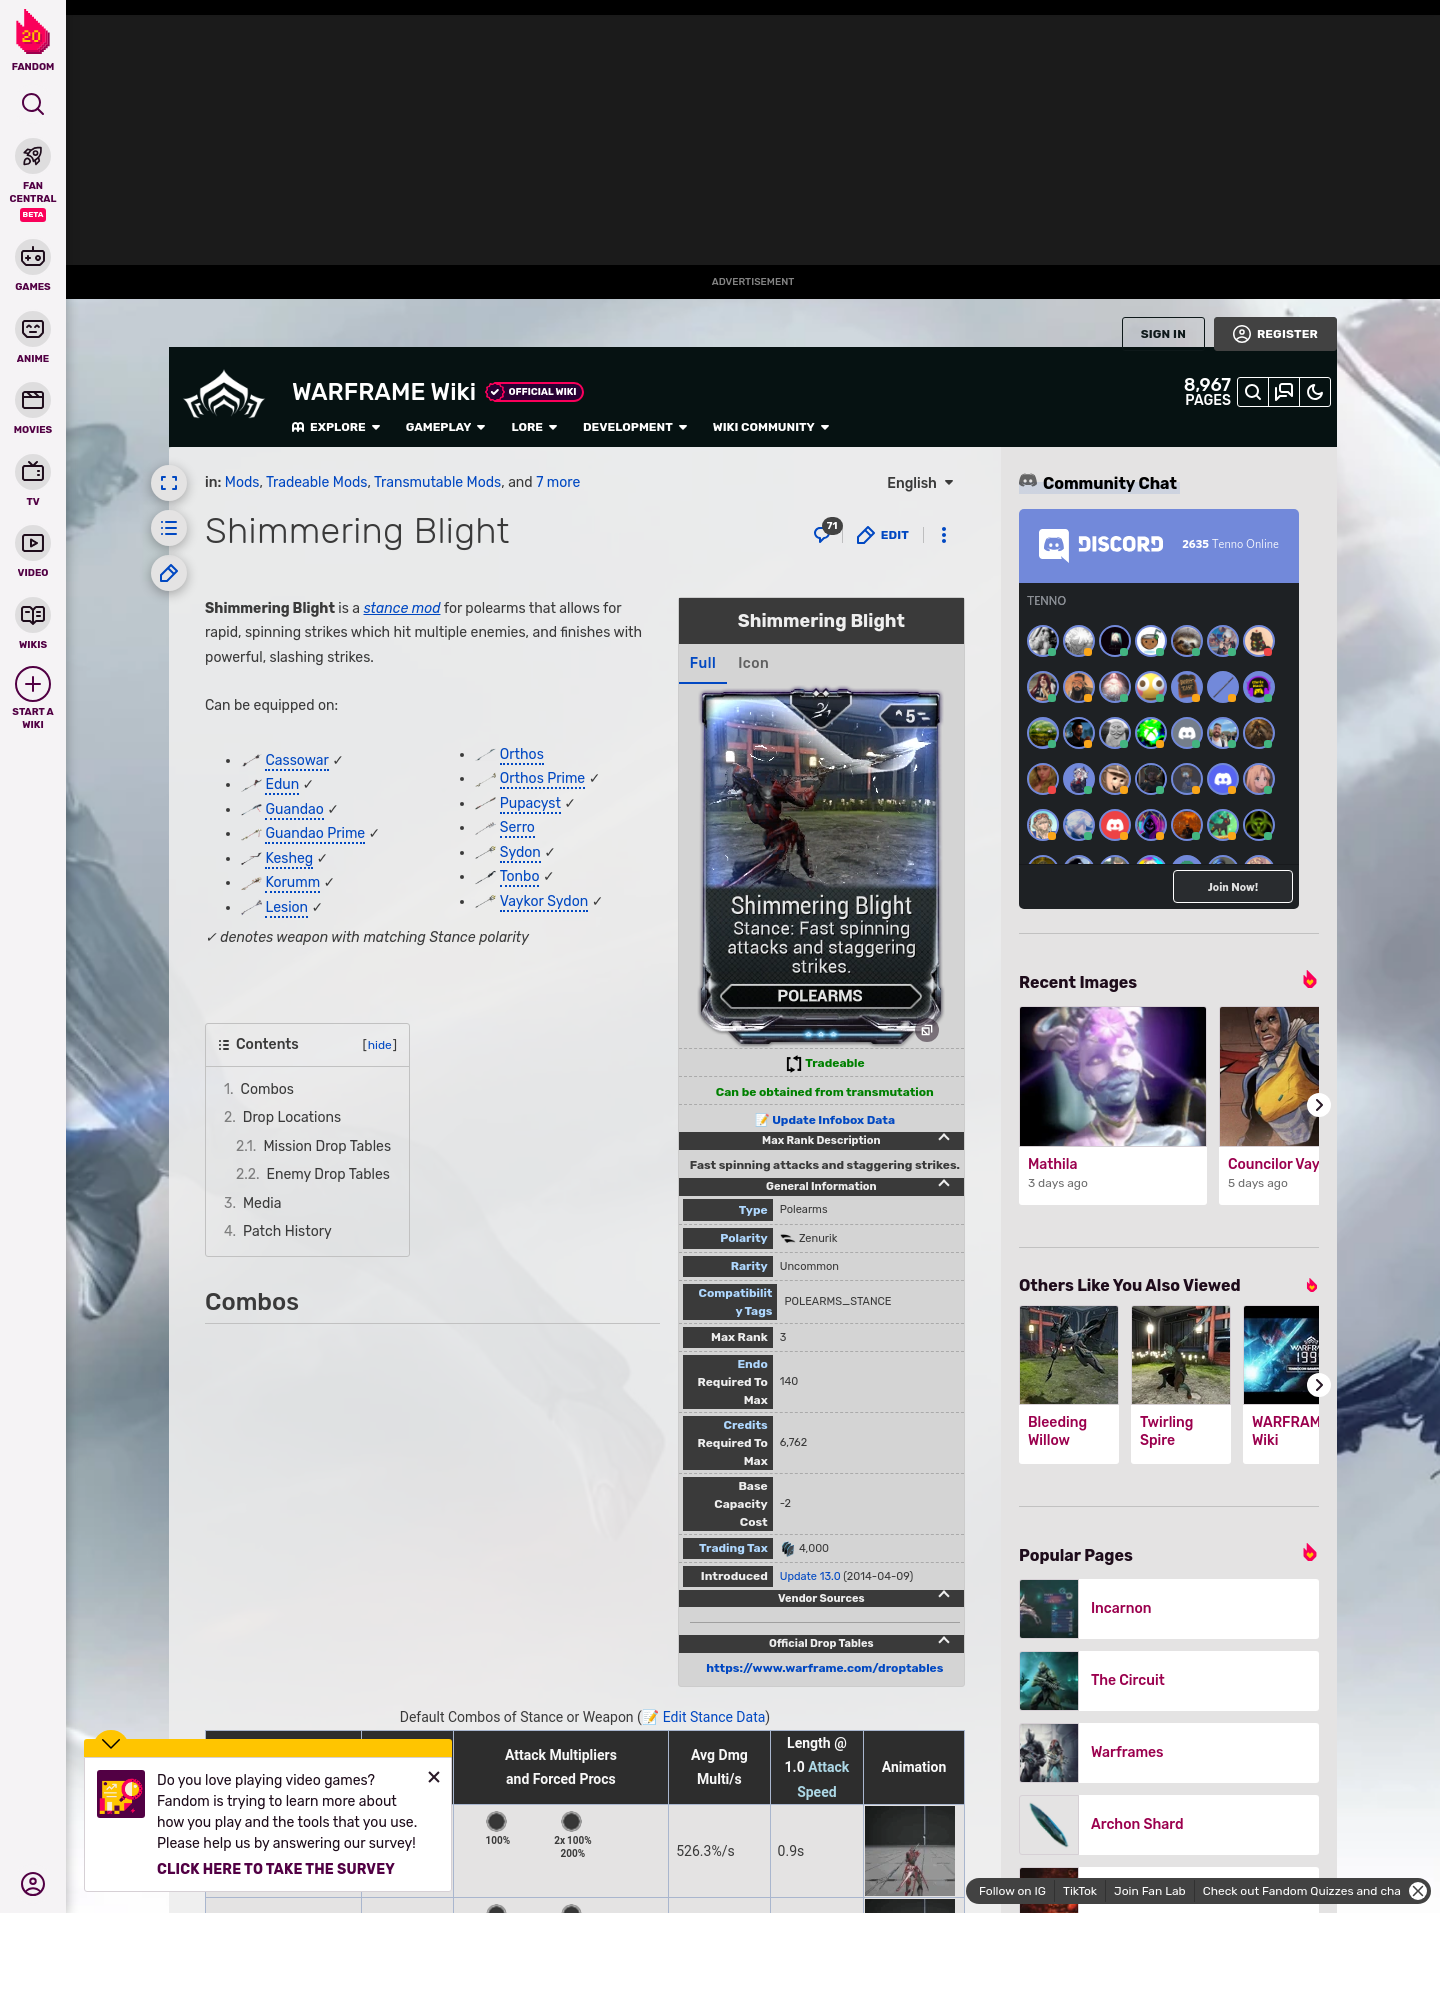Viewport: 1440px width, 2000px height.
Task: Open the Vaykor Sydon weapon link
Action: (544, 901)
